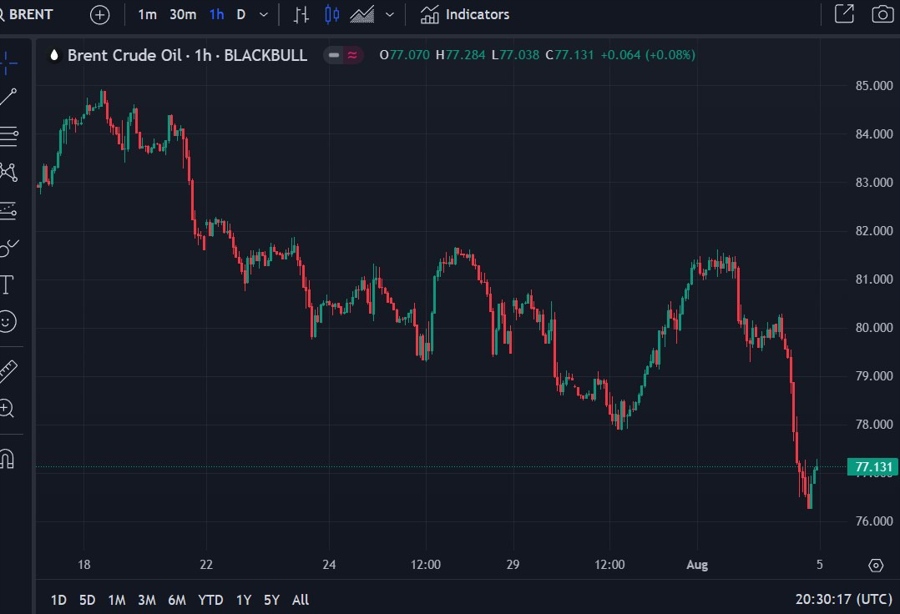The width and height of the screenshot is (900, 614).
Task: Expand the chart type style dropdown
Action: pos(389,14)
